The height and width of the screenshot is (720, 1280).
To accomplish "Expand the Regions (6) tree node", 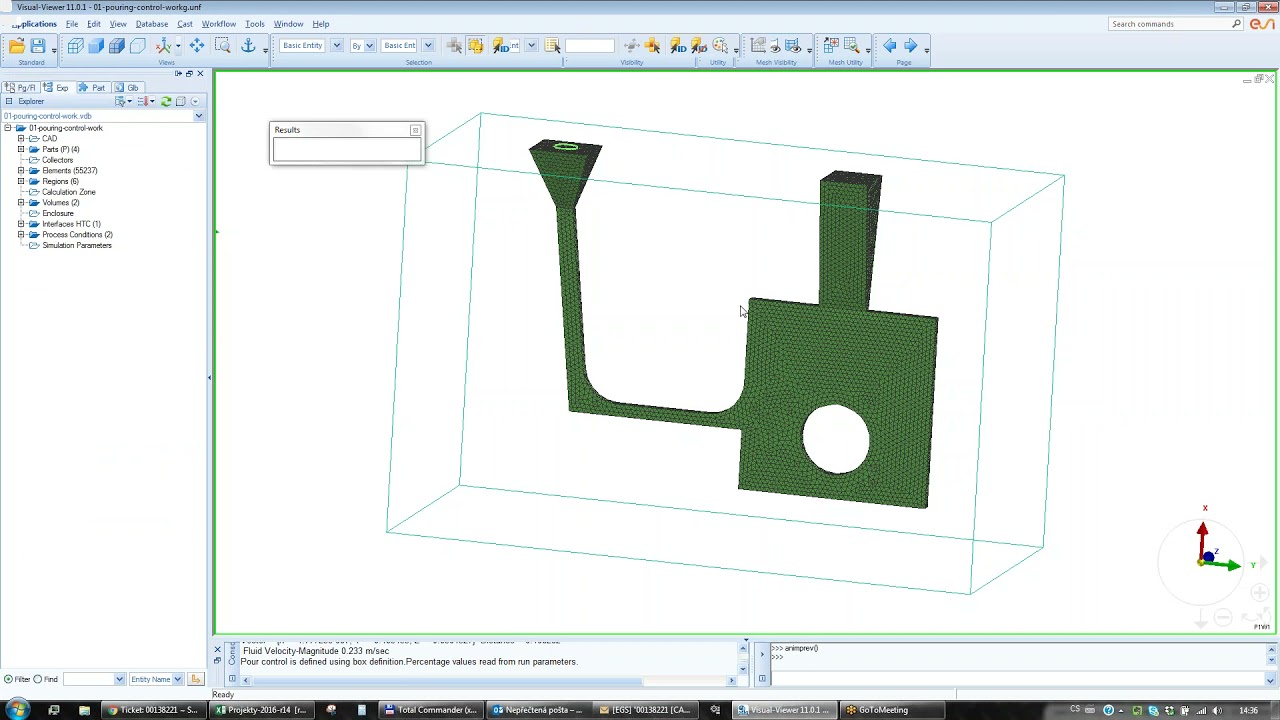I will 21,181.
